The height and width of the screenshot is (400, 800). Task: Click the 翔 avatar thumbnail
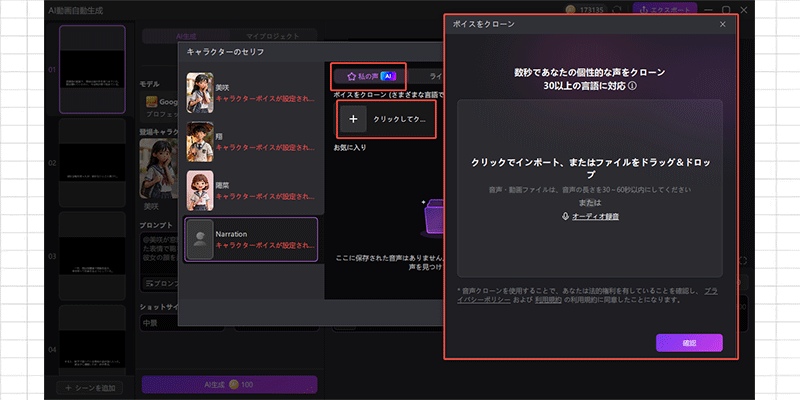pos(200,142)
